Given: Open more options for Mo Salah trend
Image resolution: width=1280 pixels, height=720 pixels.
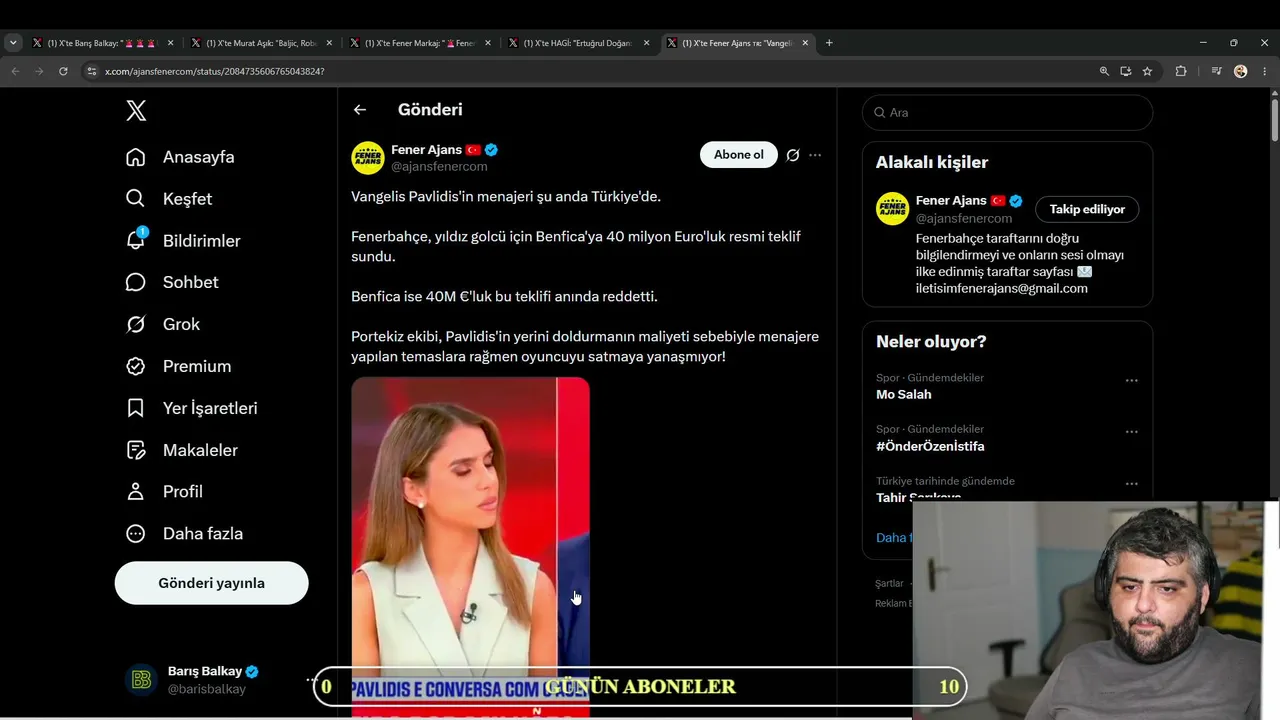Looking at the screenshot, I should pos(1132,381).
